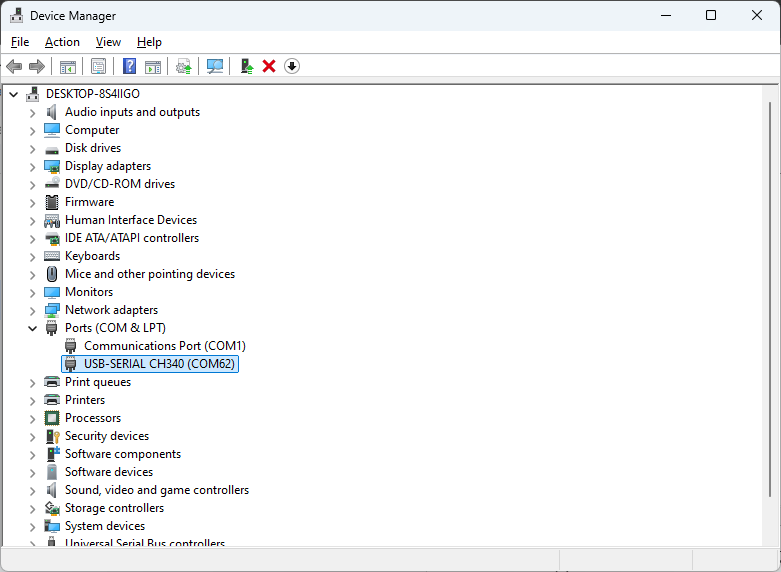
Task: Click the red X Uninstall device icon
Action: pyautogui.click(x=269, y=66)
